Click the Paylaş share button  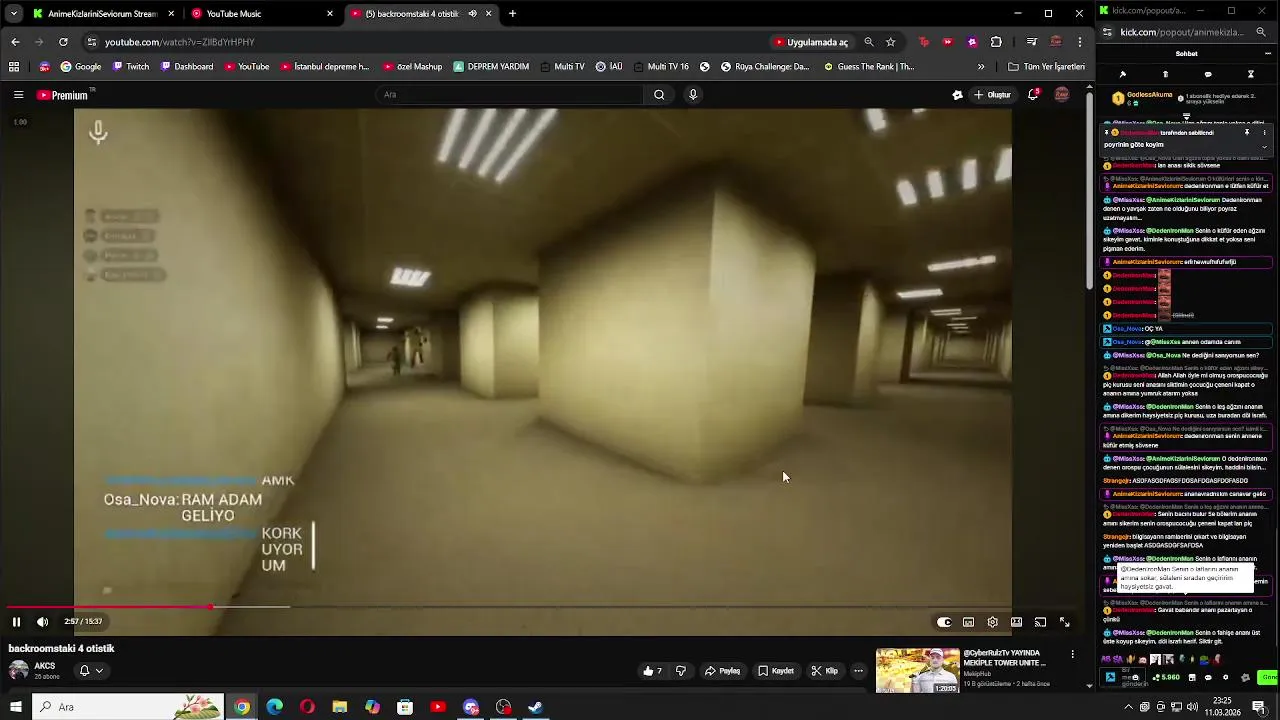pyautogui.click(x=722, y=671)
